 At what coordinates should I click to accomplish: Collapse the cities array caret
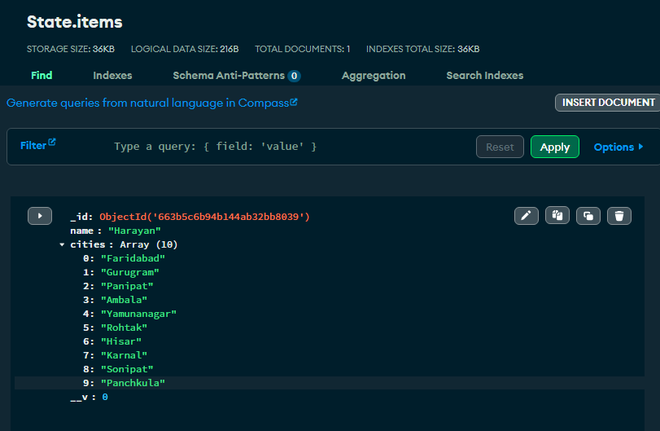pos(62,244)
